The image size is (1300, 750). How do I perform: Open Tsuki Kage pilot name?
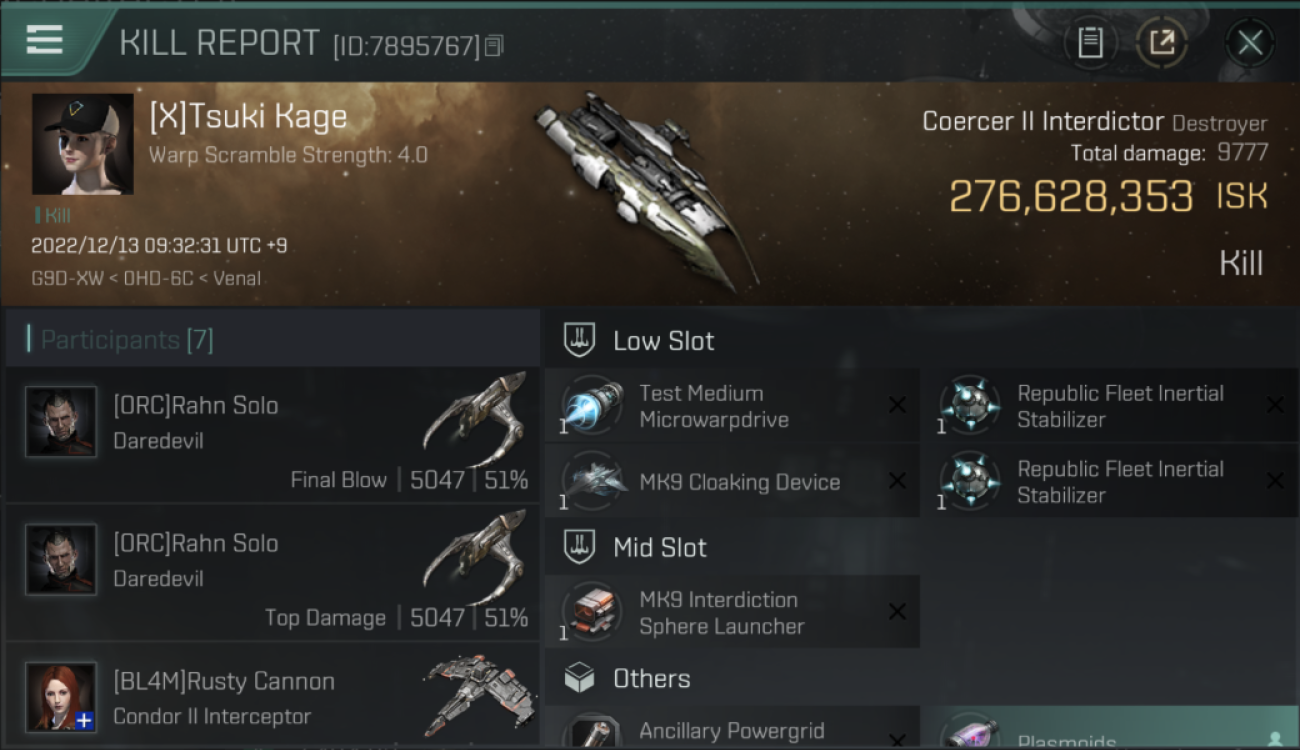click(x=248, y=117)
